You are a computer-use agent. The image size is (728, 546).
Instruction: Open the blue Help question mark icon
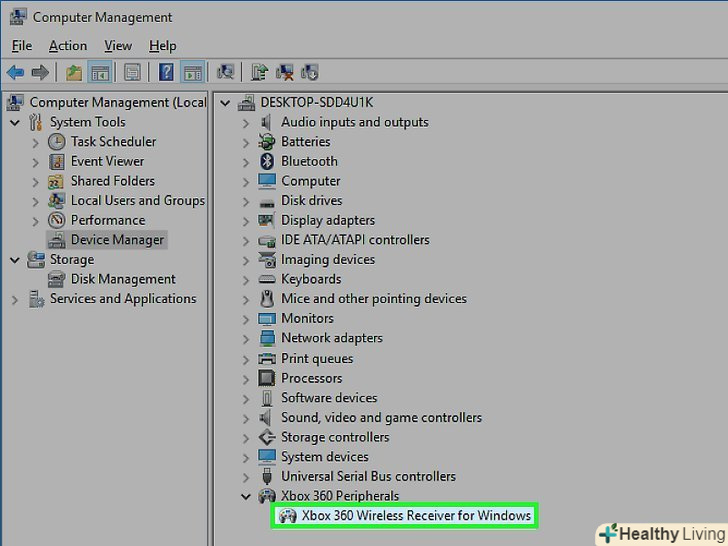pos(166,72)
